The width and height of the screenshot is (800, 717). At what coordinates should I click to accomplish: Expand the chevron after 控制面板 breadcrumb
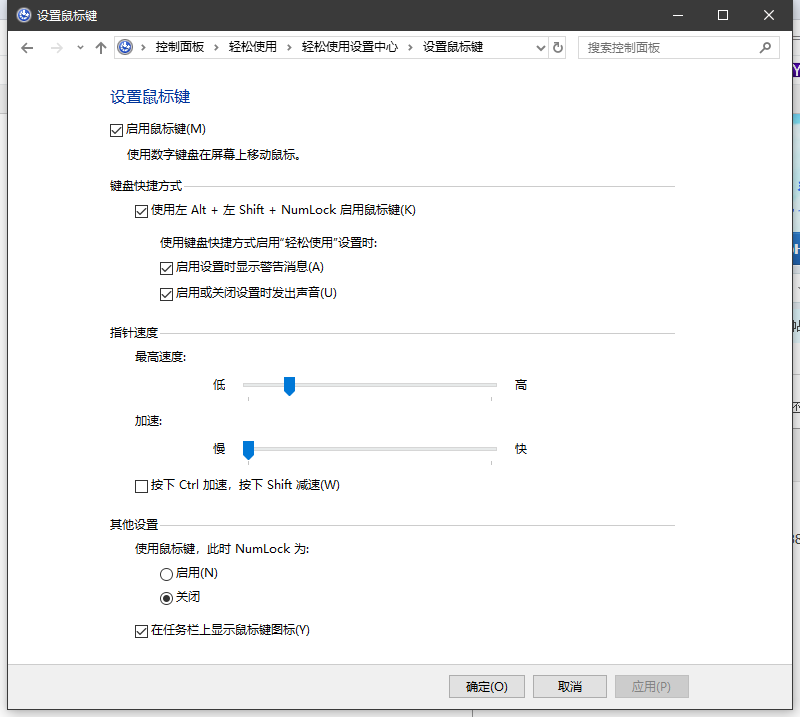217,47
